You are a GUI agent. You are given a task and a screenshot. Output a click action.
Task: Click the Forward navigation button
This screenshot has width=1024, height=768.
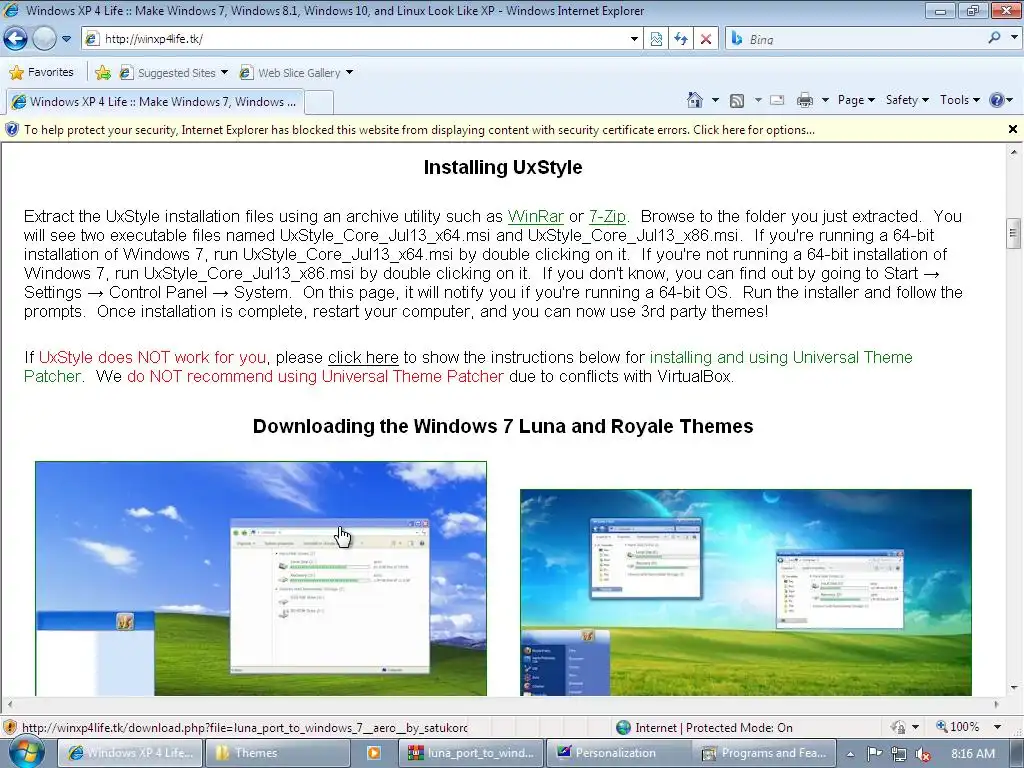click(44, 39)
